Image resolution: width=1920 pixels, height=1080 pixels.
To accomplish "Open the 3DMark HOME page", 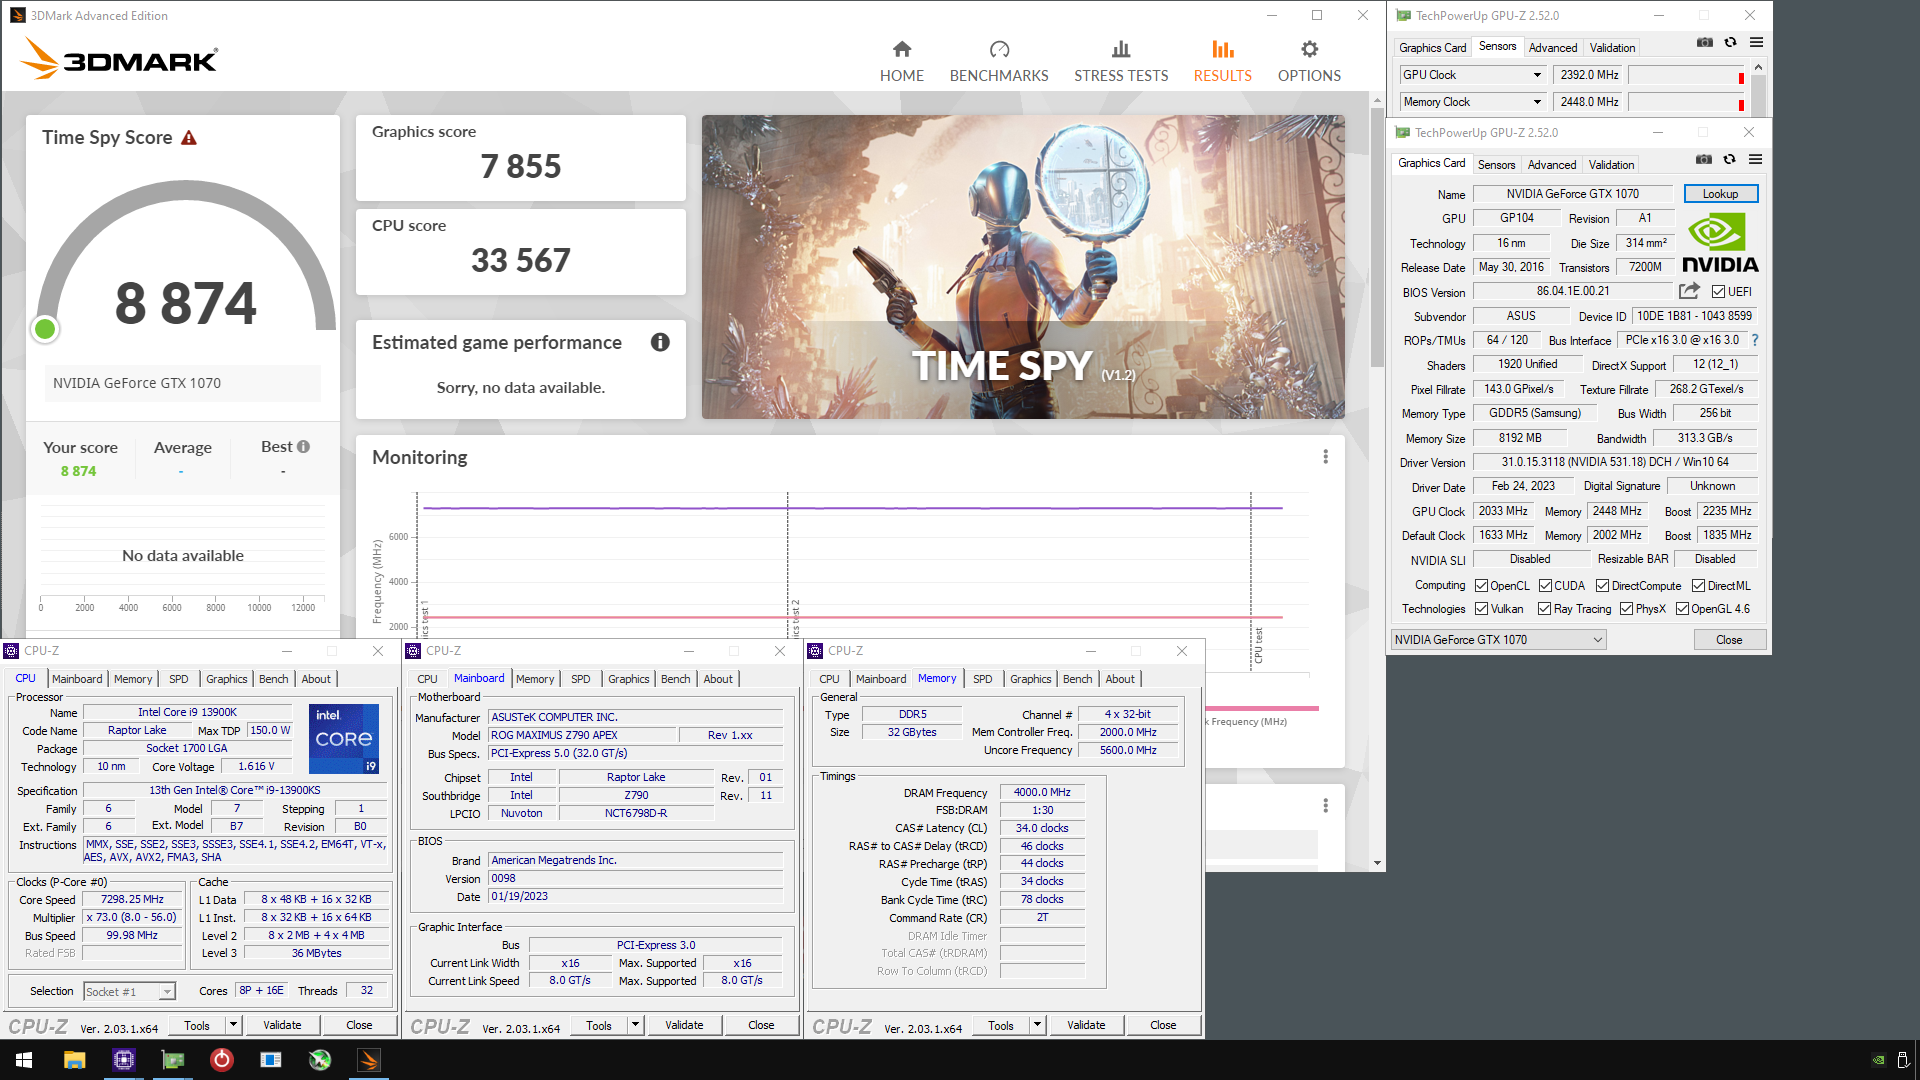I will click(x=901, y=61).
